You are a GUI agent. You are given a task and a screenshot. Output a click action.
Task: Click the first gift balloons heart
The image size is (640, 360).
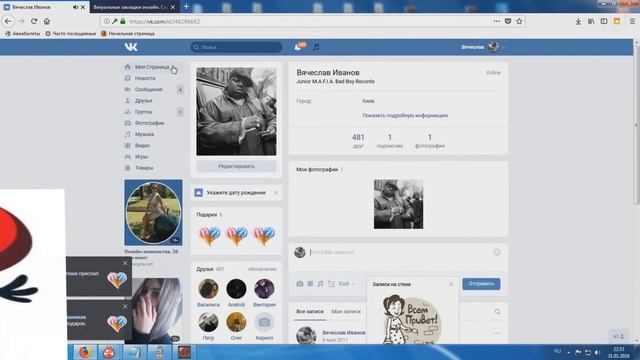tap(209, 236)
